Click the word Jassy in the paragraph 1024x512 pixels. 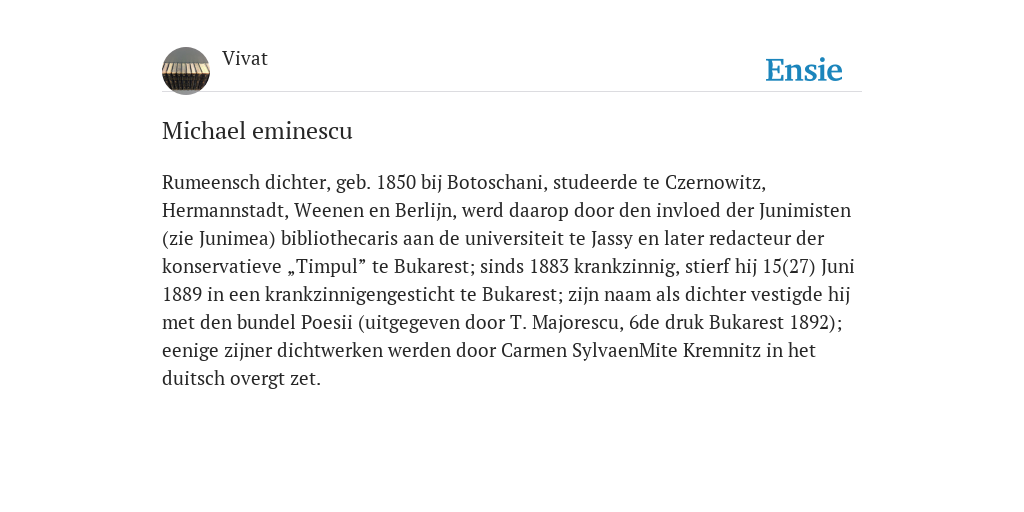(x=612, y=238)
